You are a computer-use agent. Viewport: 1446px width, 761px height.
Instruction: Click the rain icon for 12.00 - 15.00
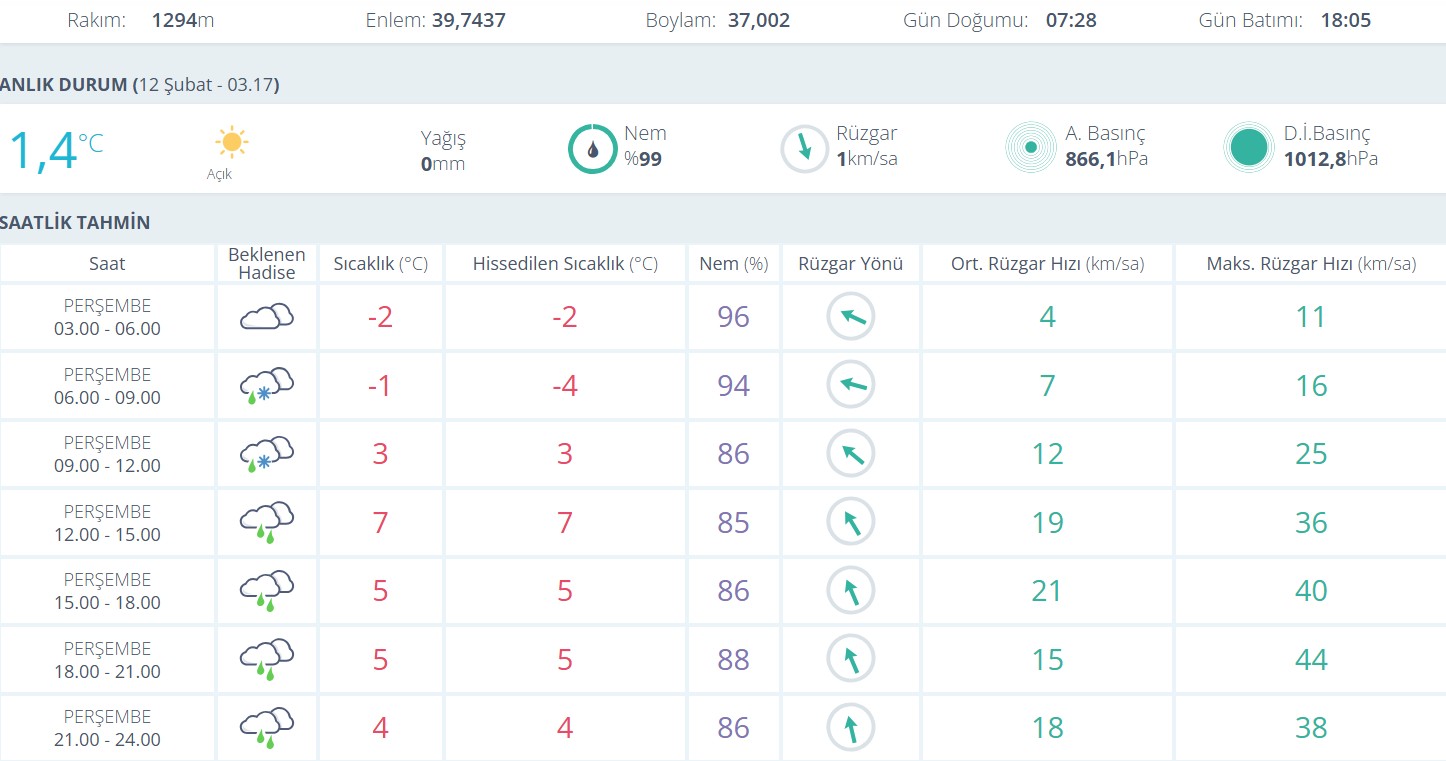(266, 522)
